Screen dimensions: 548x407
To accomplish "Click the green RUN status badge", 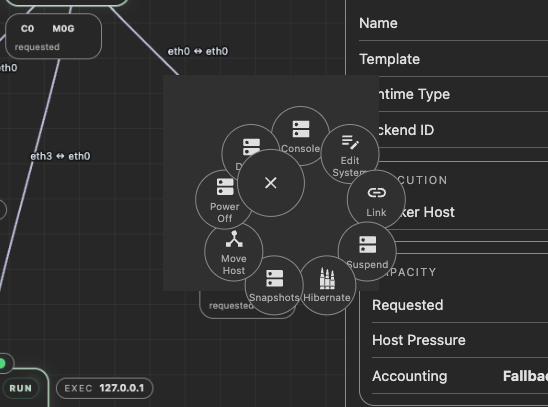I will [20, 388].
